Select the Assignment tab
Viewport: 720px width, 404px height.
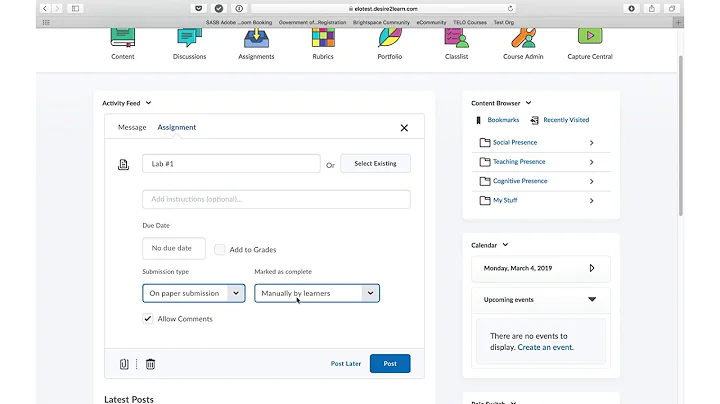point(177,127)
